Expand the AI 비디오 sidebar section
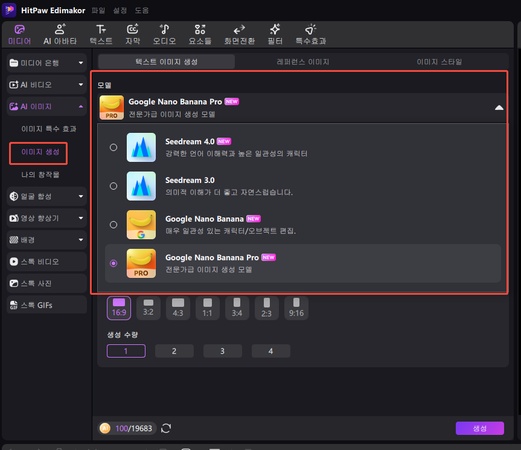The height and width of the screenshot is (450, 521). (47, 85)
